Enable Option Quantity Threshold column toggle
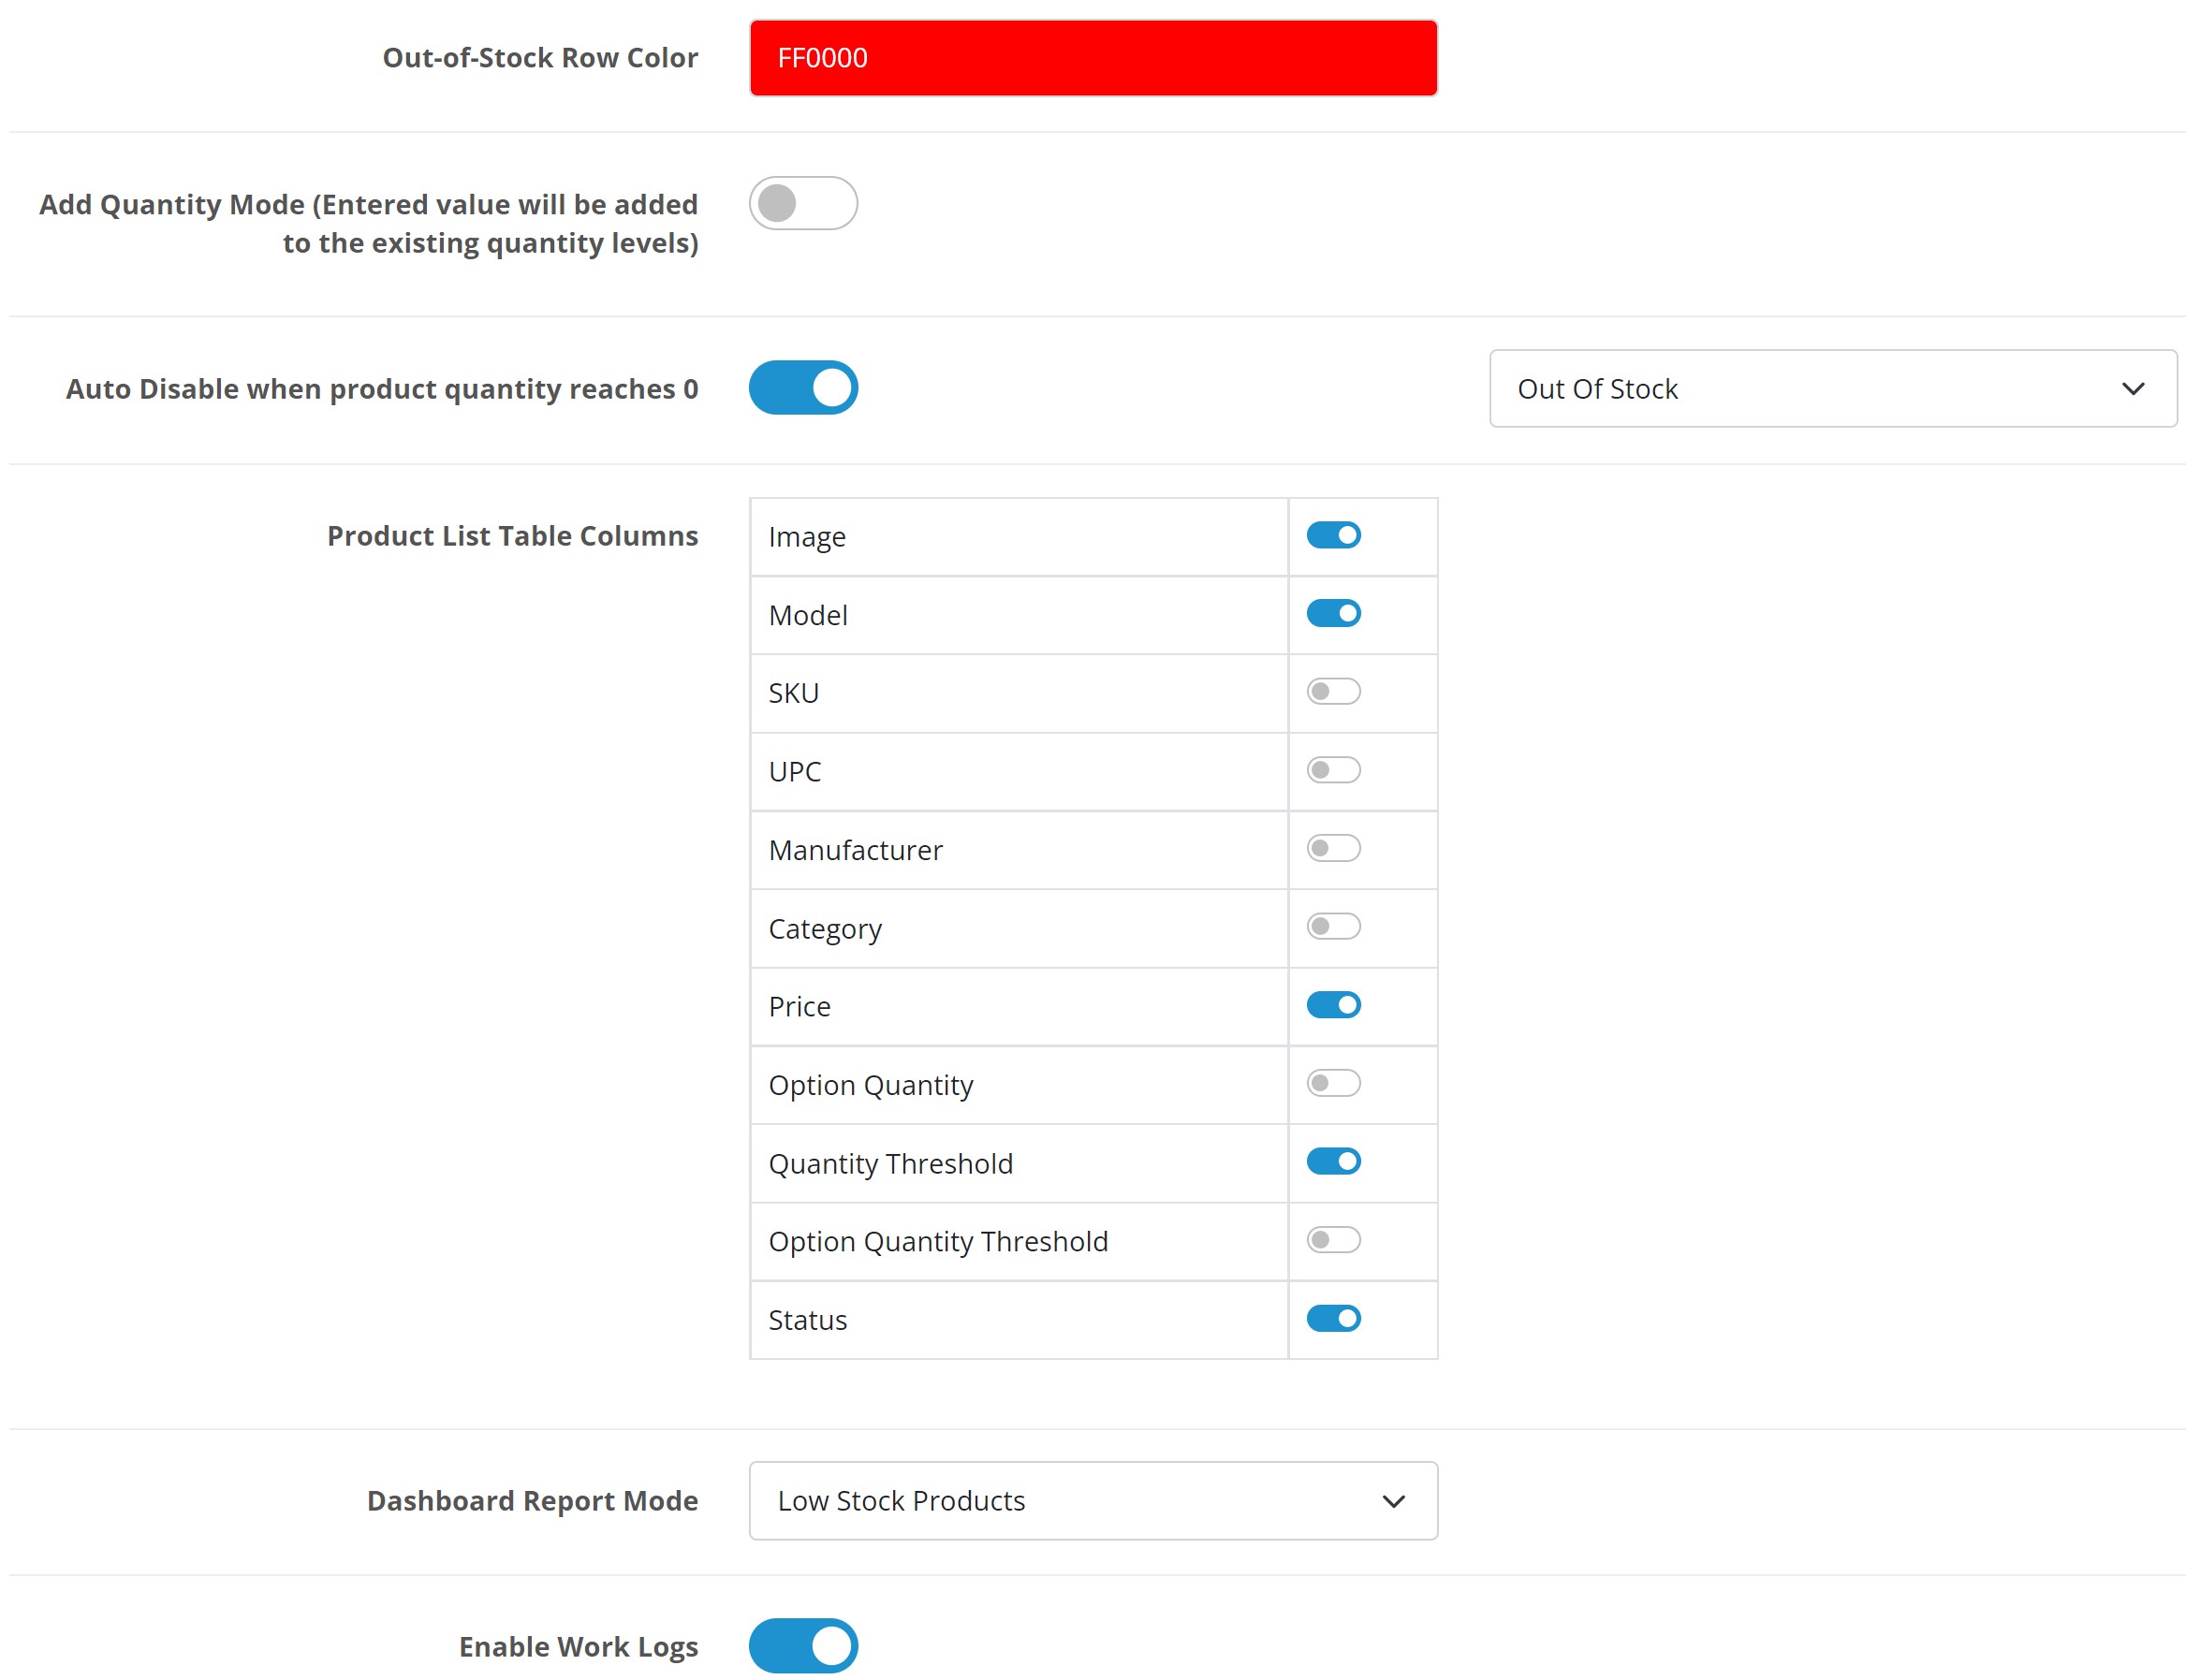Viewport: 2186px width, 1680px height. pyautogui.click(x=1332, y=1240)
